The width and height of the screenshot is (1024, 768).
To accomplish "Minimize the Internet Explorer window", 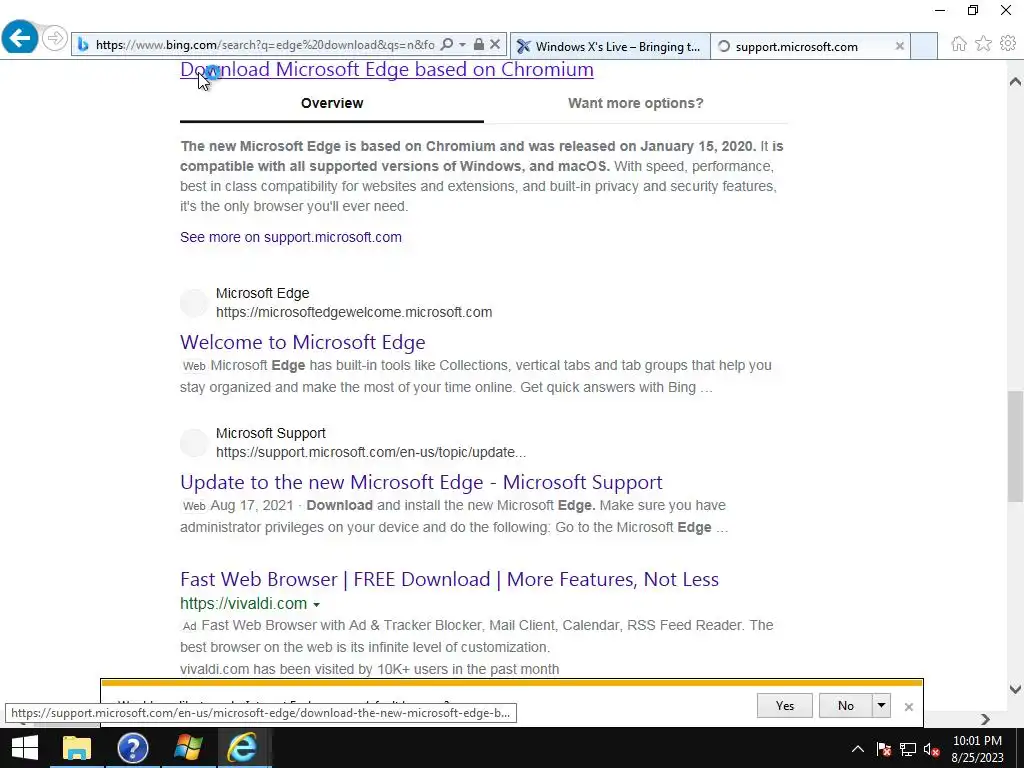I will pyautogui.click(x=940, y=10).
